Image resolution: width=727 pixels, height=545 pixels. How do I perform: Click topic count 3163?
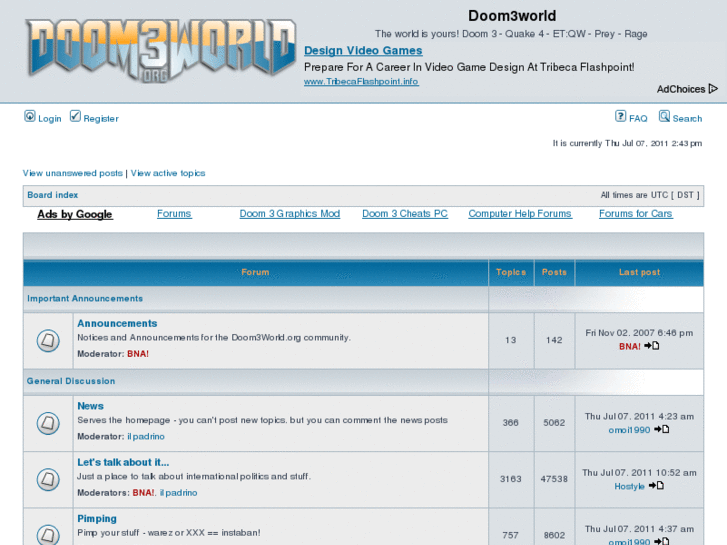click(510, 479)
